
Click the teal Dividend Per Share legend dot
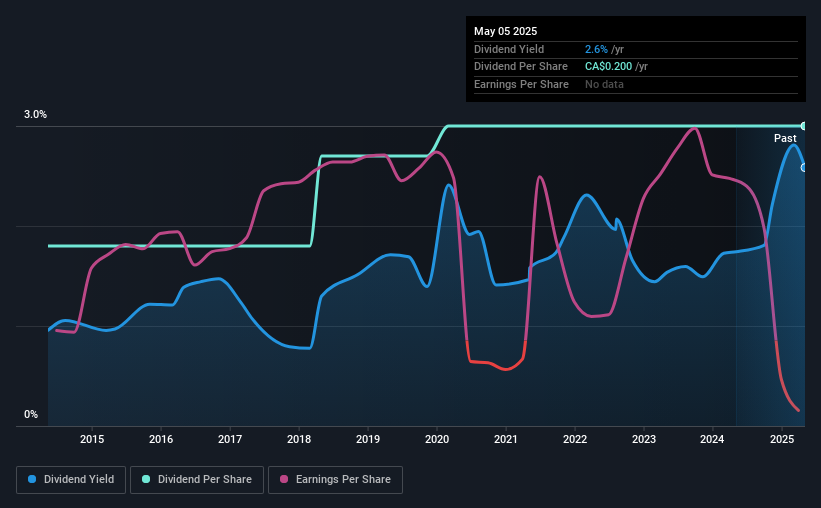coord(146,479)
